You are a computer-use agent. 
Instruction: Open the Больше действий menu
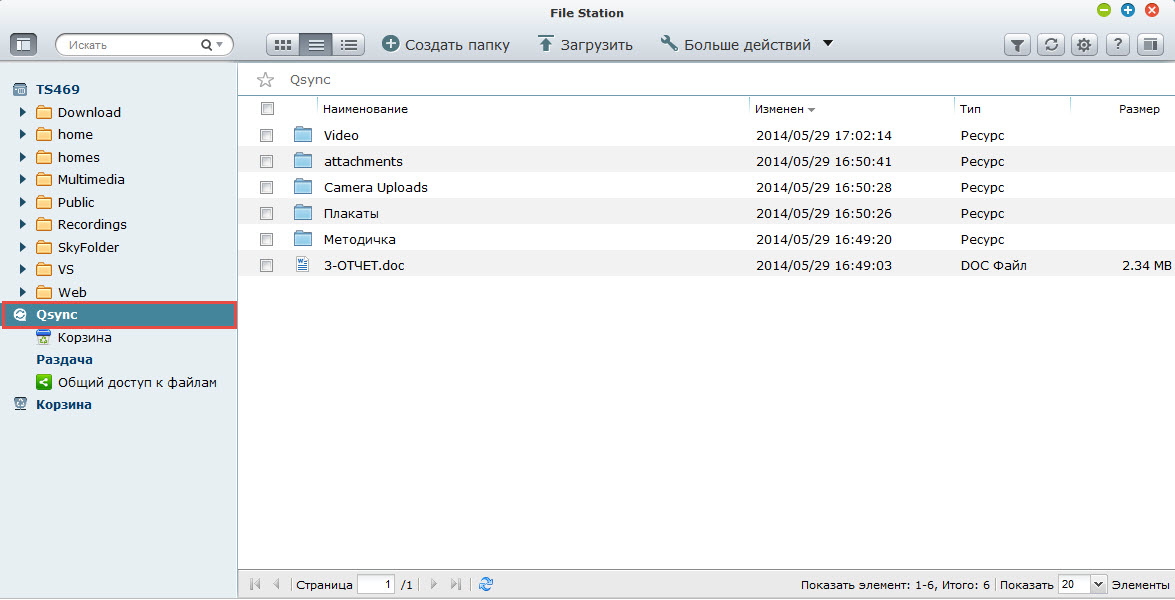click(x=746, y=44)
